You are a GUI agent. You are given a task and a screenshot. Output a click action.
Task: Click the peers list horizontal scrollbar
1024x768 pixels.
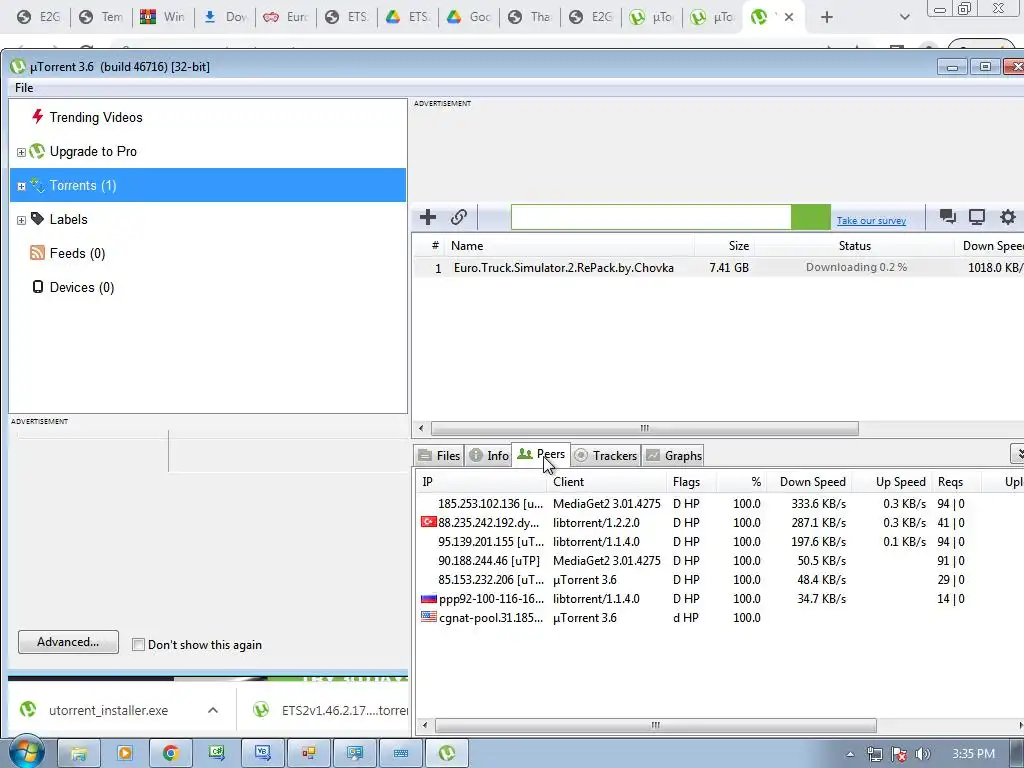click(x=656, y=725)
